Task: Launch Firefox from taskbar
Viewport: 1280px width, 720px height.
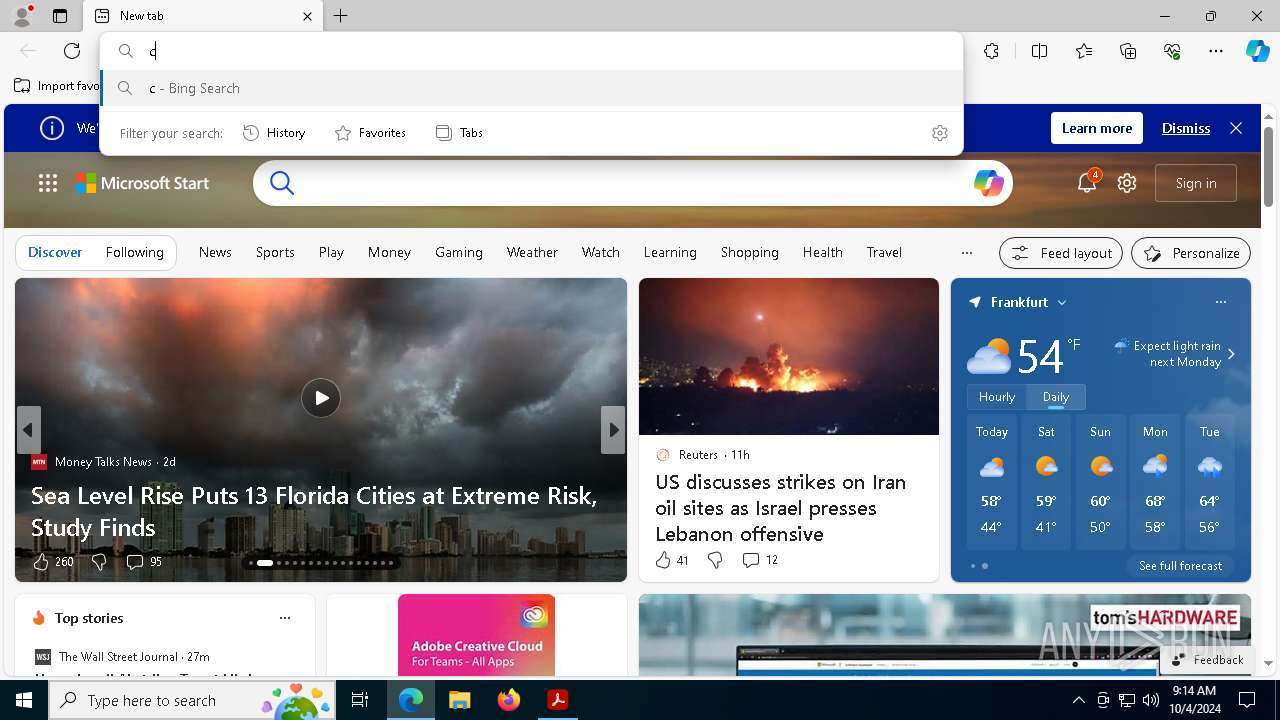Action: coord(509,700)
